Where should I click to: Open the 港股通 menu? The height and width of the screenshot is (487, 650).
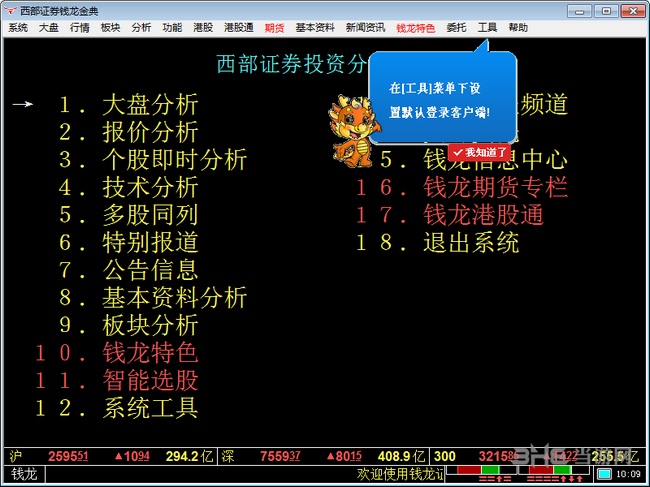point(239,28)
